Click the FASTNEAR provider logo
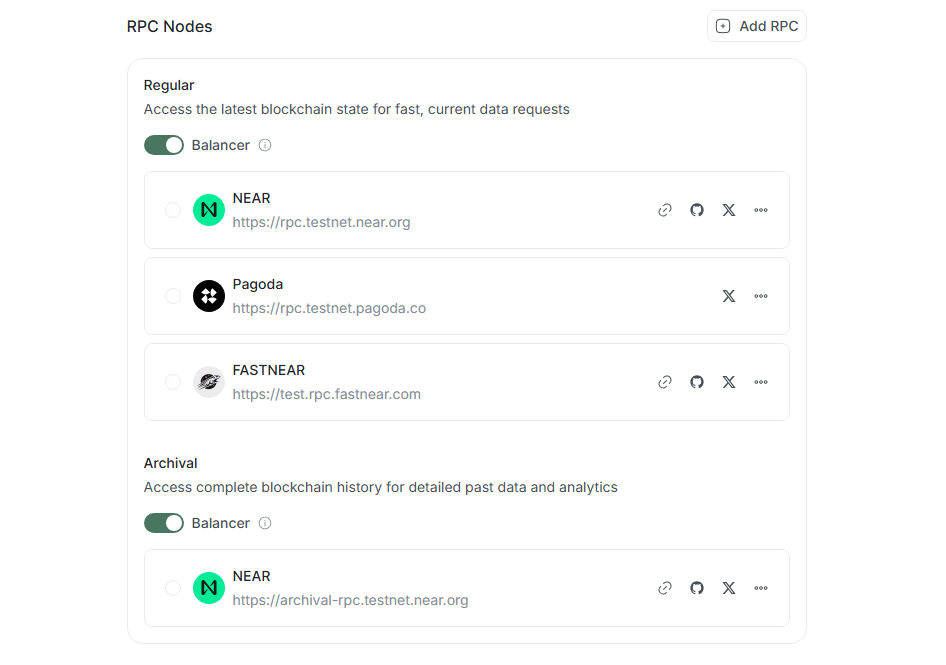The height and width of the screenshot is (665, 946). (x=209, y=382)
